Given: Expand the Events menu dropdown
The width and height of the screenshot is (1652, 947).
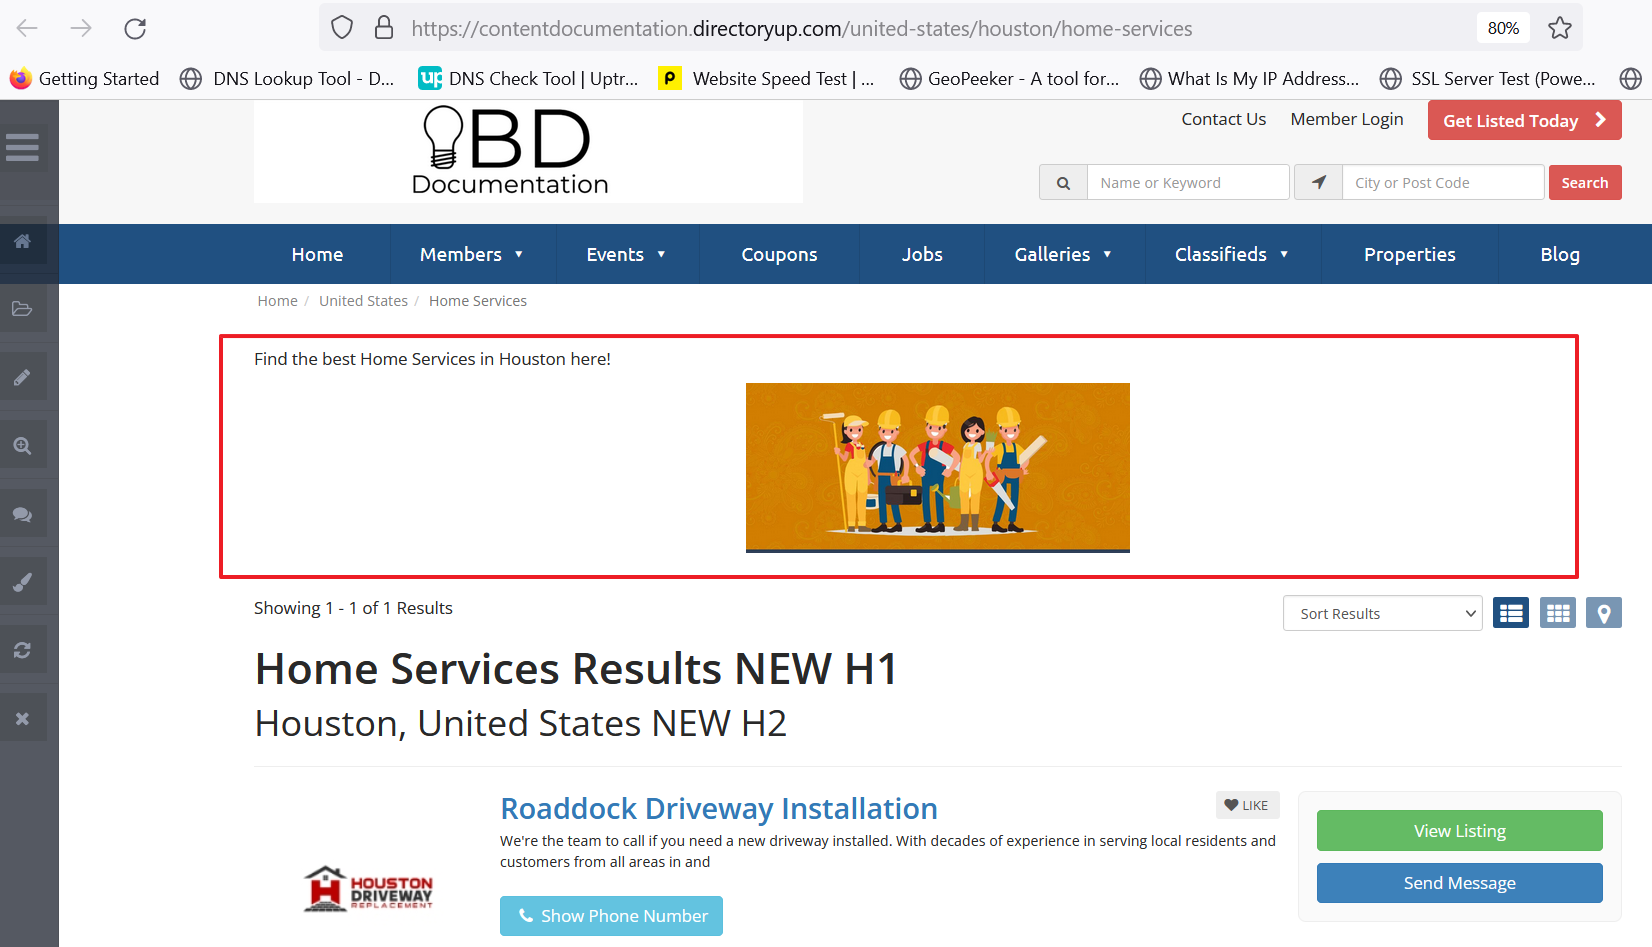Looking at the screenshot, I should pos(626,254).
